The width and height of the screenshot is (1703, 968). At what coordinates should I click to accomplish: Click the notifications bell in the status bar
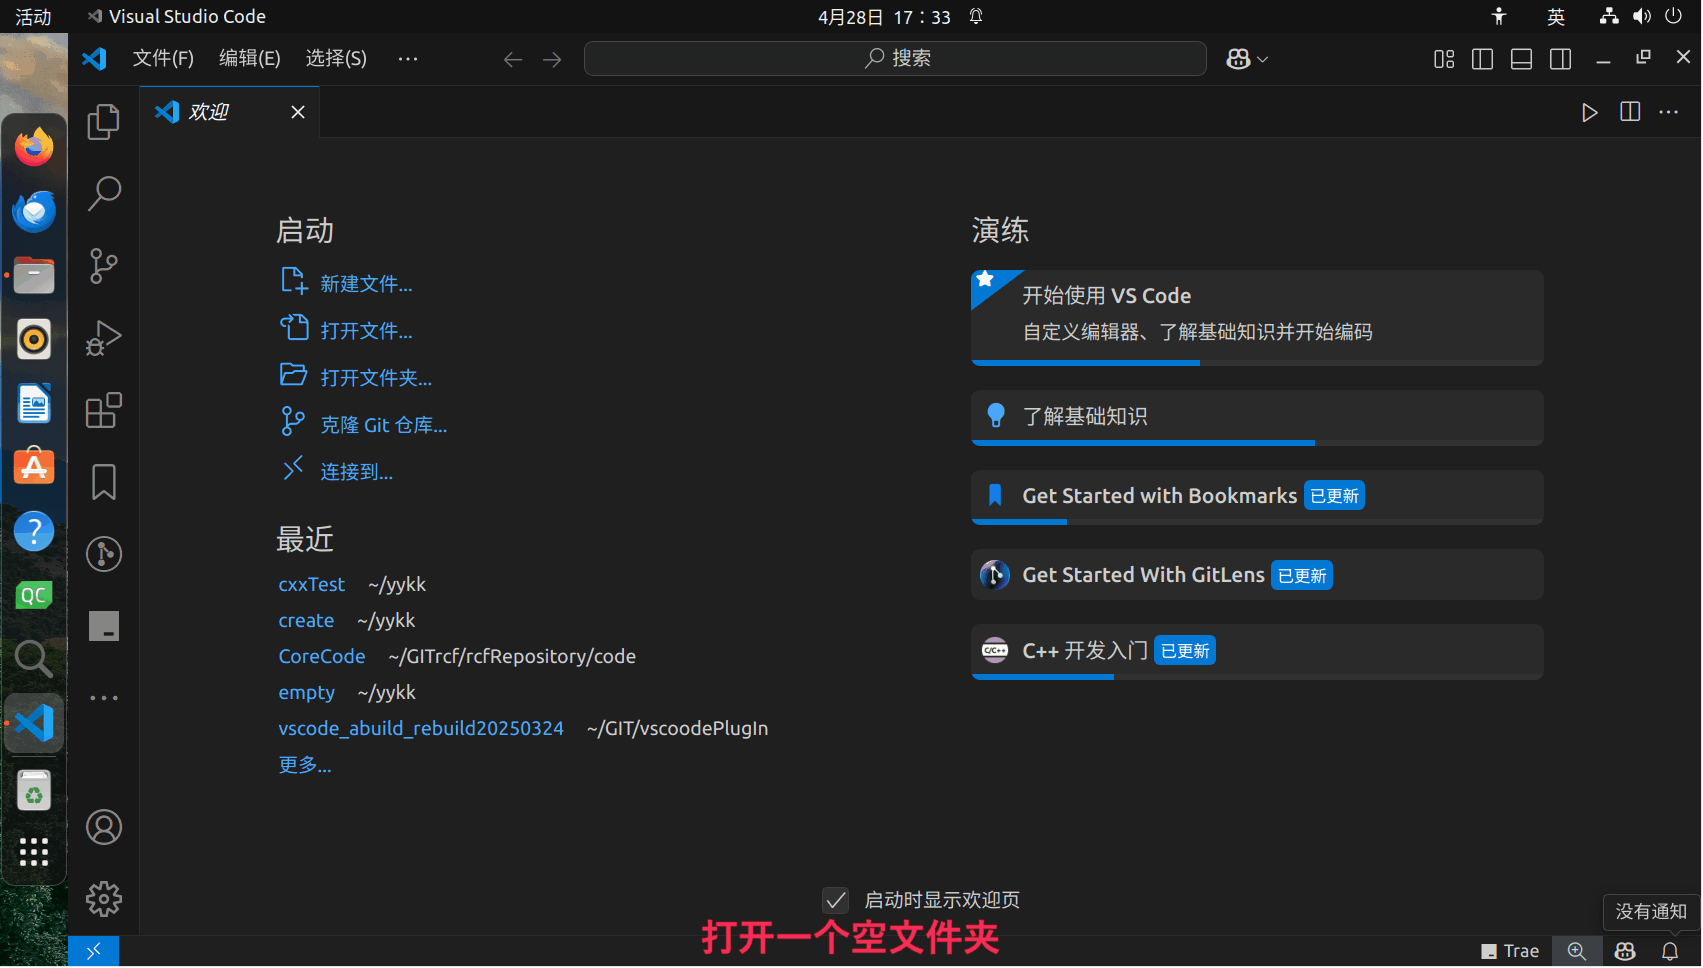click(x=1673, y=950)
